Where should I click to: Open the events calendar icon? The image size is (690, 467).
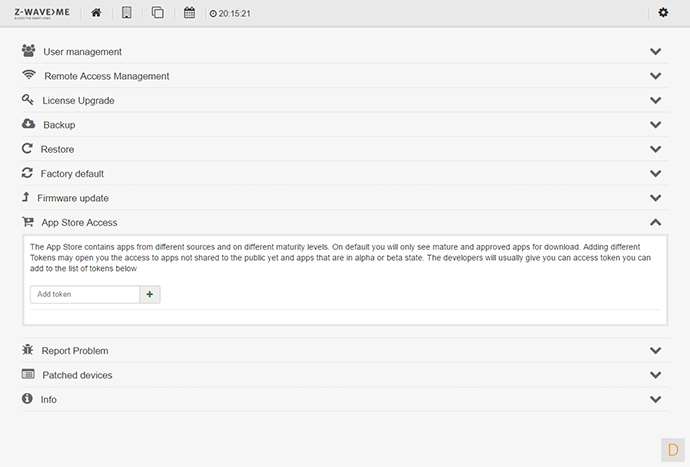click(x=190, y=13)
